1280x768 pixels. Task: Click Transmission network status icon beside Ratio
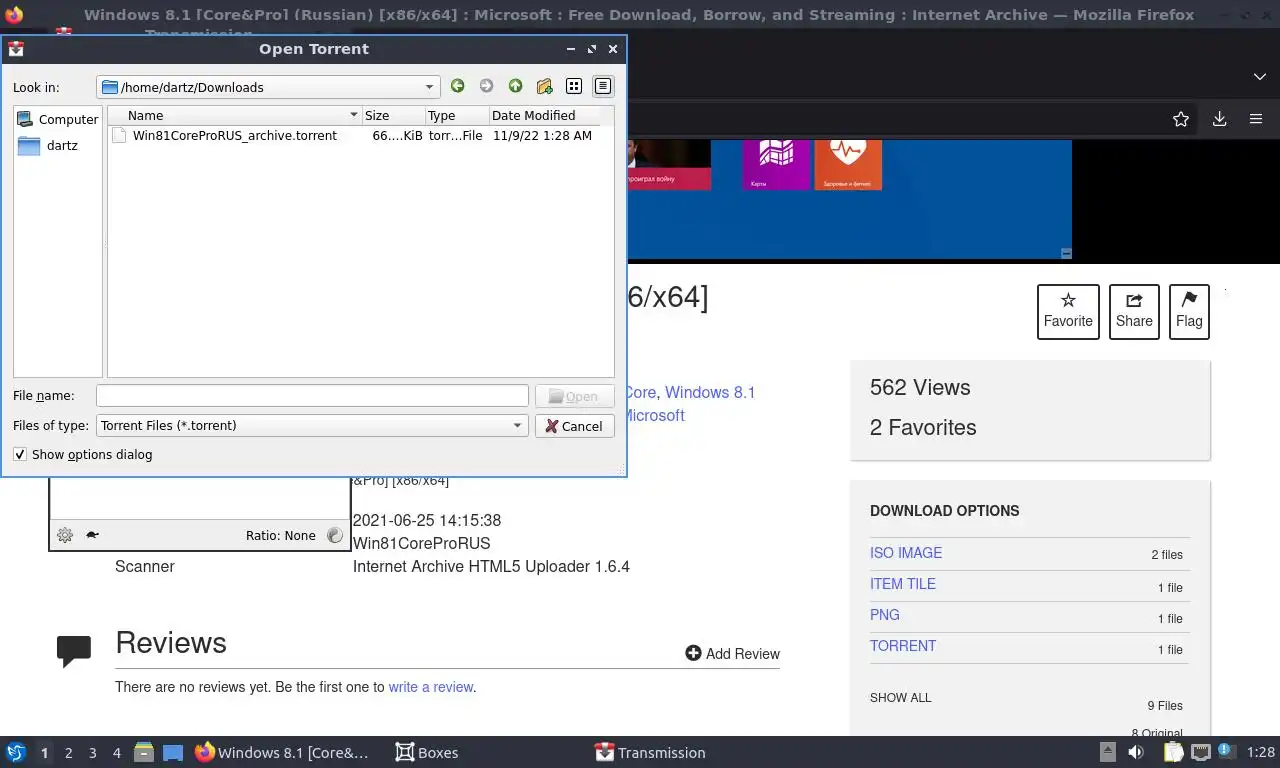pos(335,535)
